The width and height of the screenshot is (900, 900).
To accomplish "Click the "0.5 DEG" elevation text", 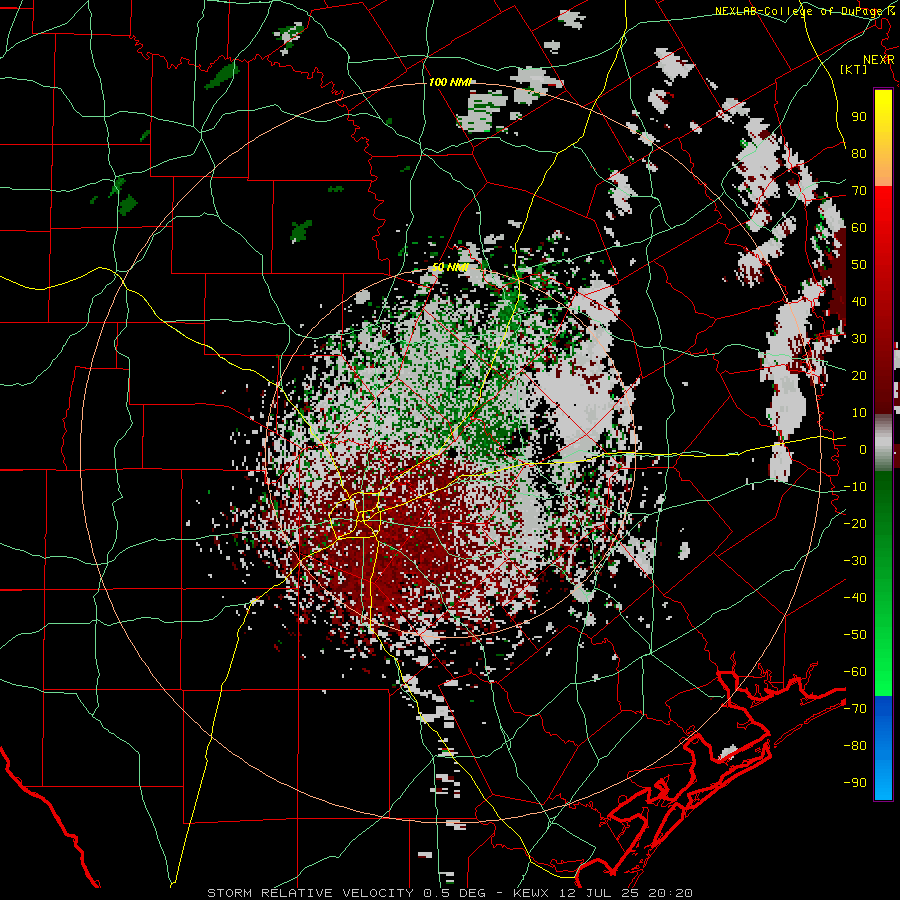I will pos(455,893).
